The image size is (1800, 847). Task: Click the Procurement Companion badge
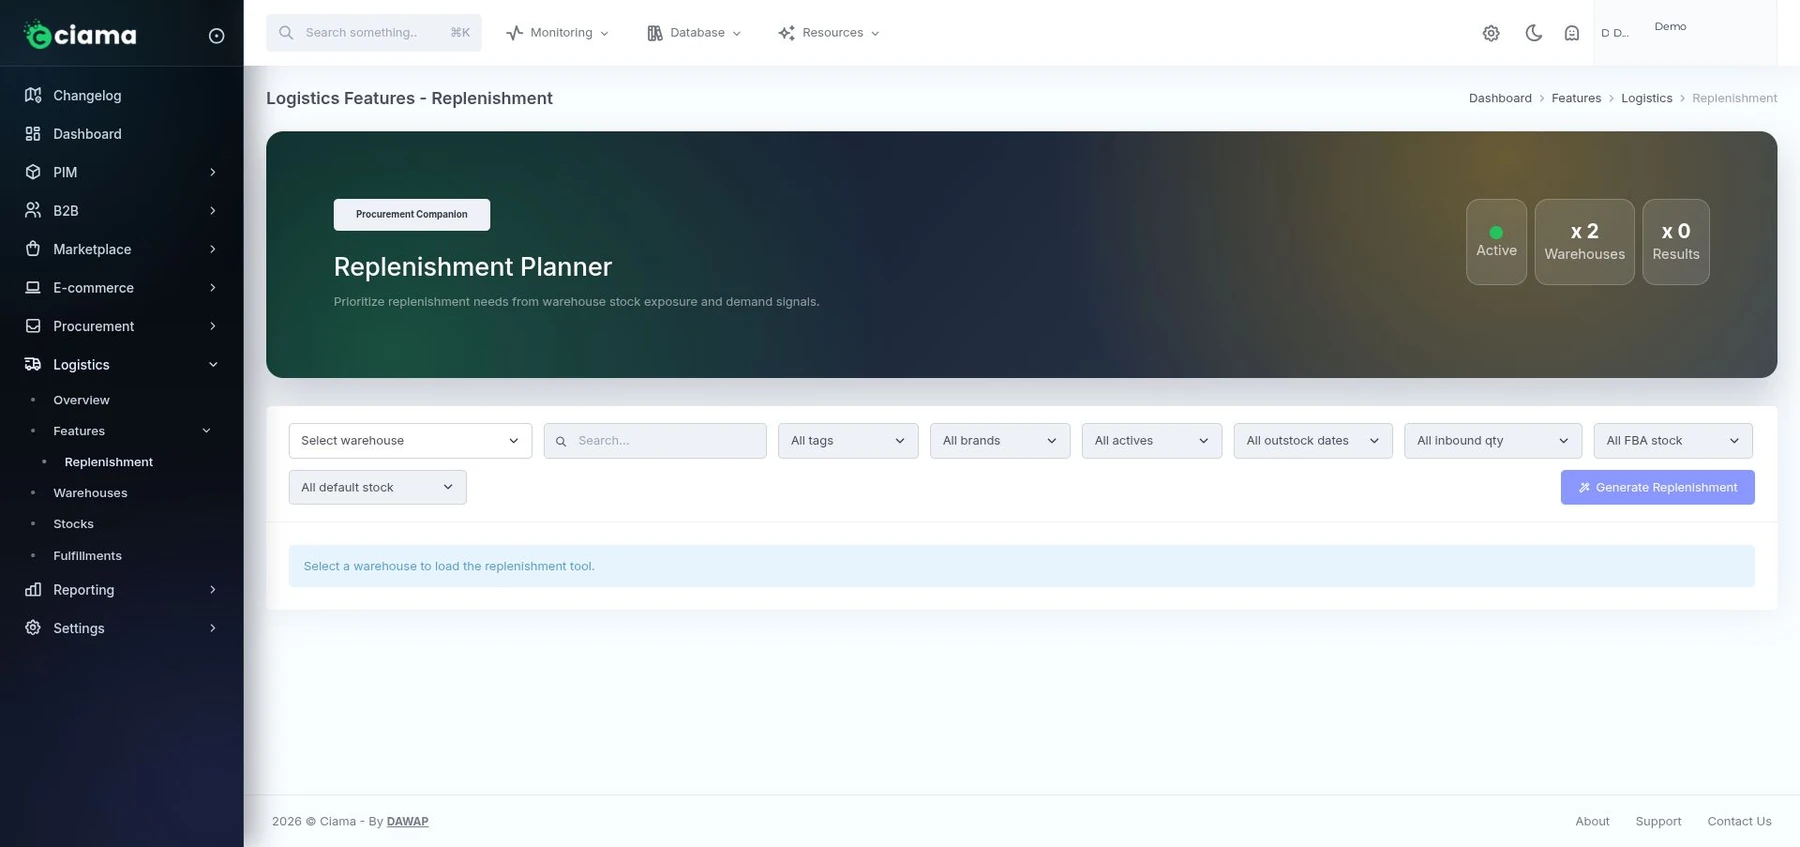coord(411,214)
